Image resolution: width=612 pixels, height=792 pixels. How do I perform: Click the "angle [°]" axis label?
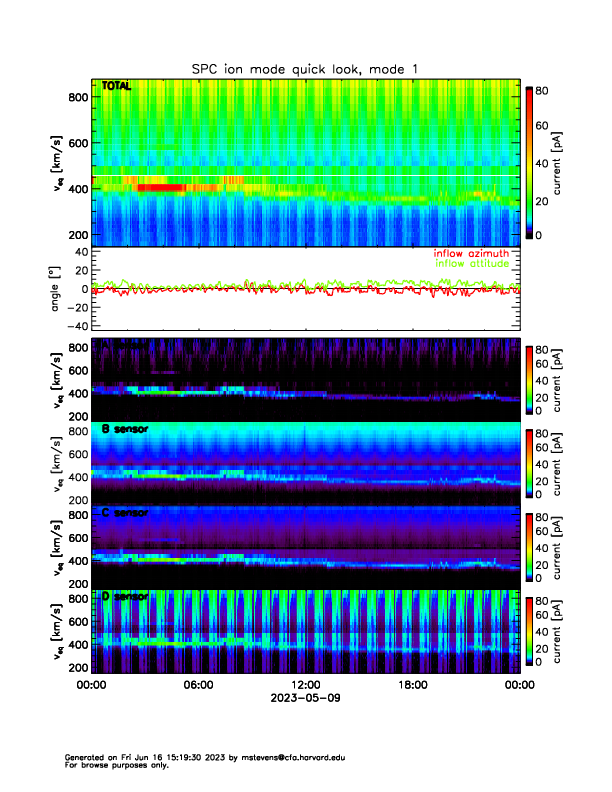click(x=57, y=288)
